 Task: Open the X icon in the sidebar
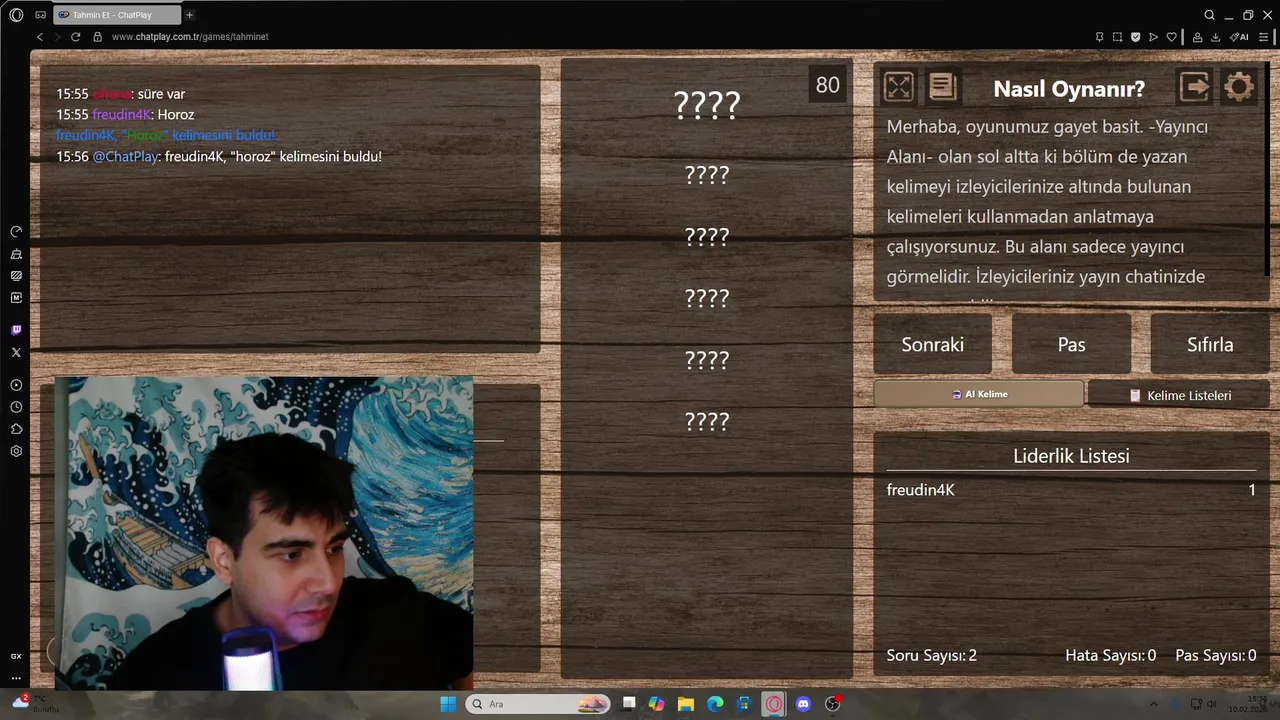click(16, 352)
